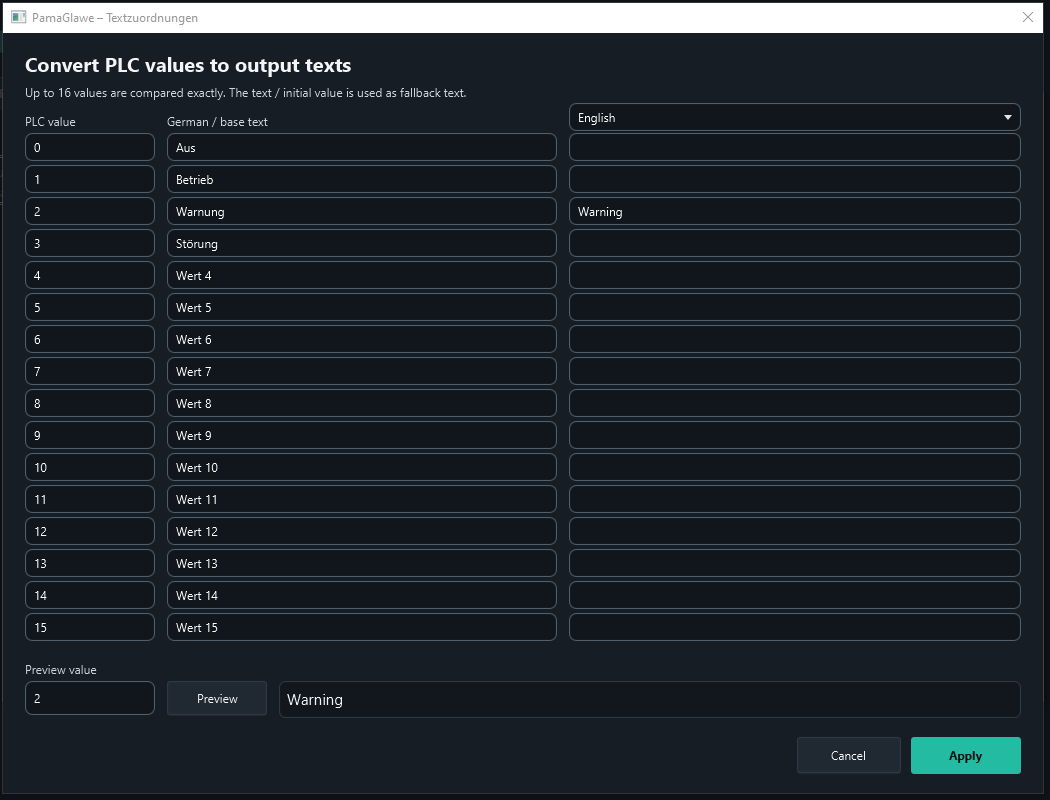
Task: Edit the German base text 'Betrieb'
Action: 362,179
